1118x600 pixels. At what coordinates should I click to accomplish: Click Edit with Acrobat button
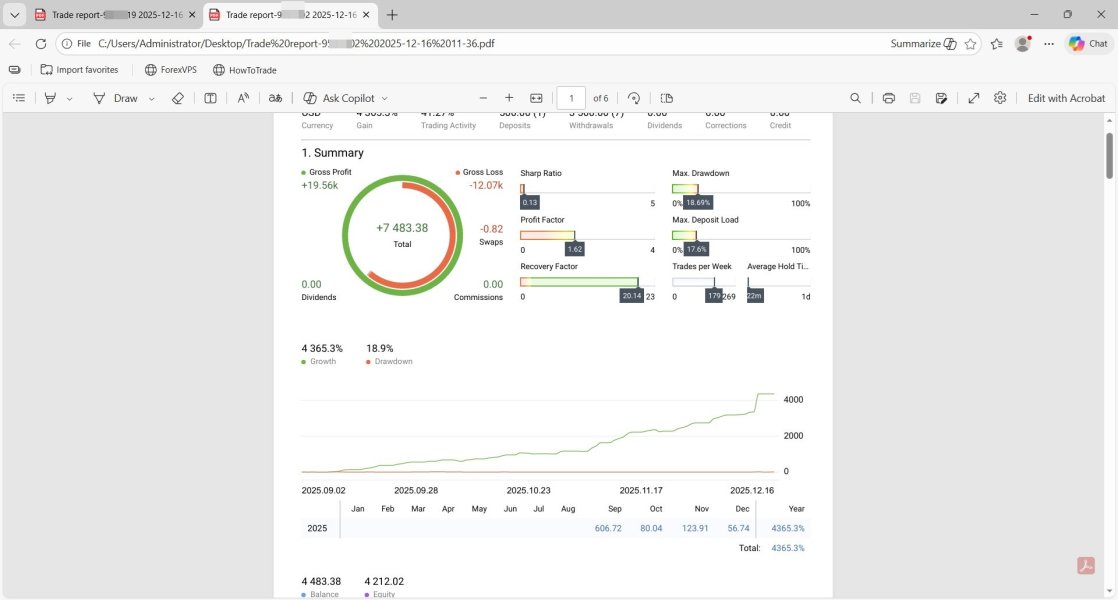(x=1066, y=98)
